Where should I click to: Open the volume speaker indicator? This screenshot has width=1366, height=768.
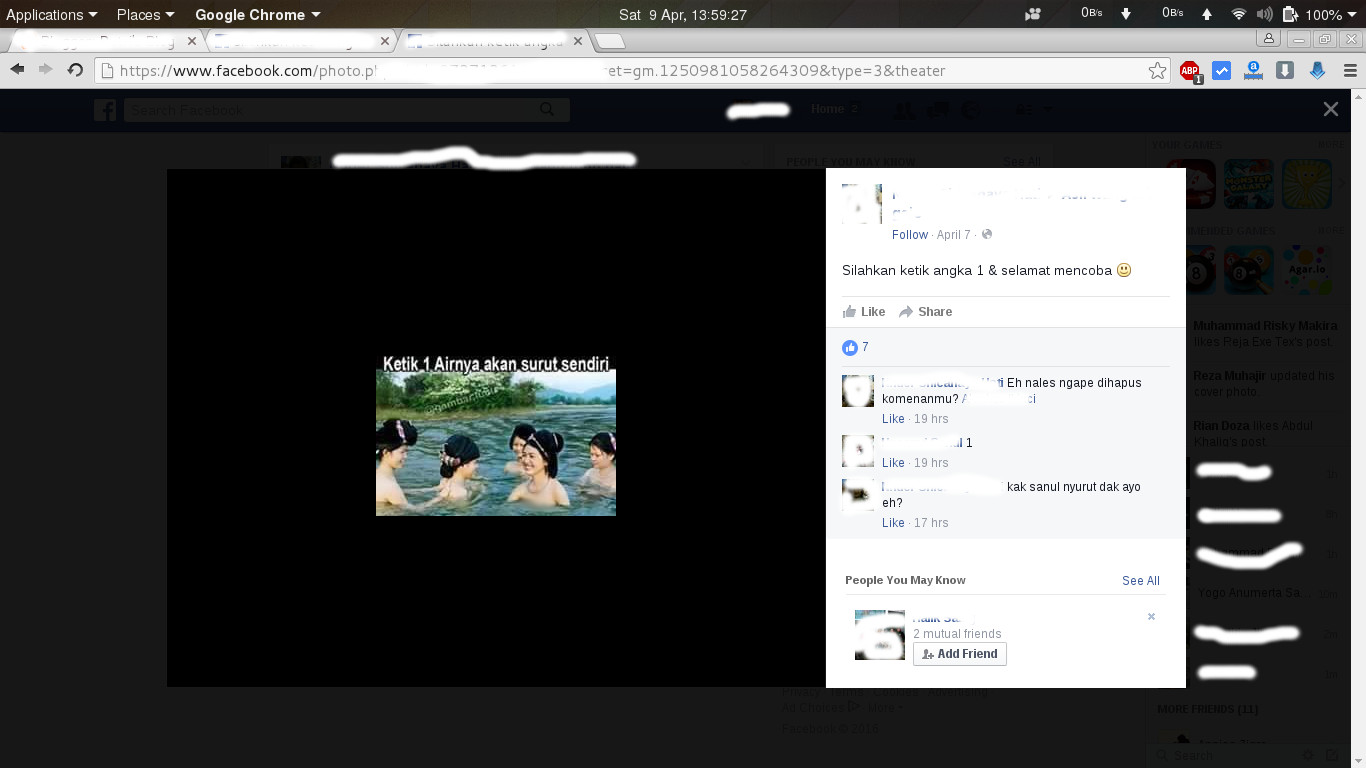[x=1264, y=14]
